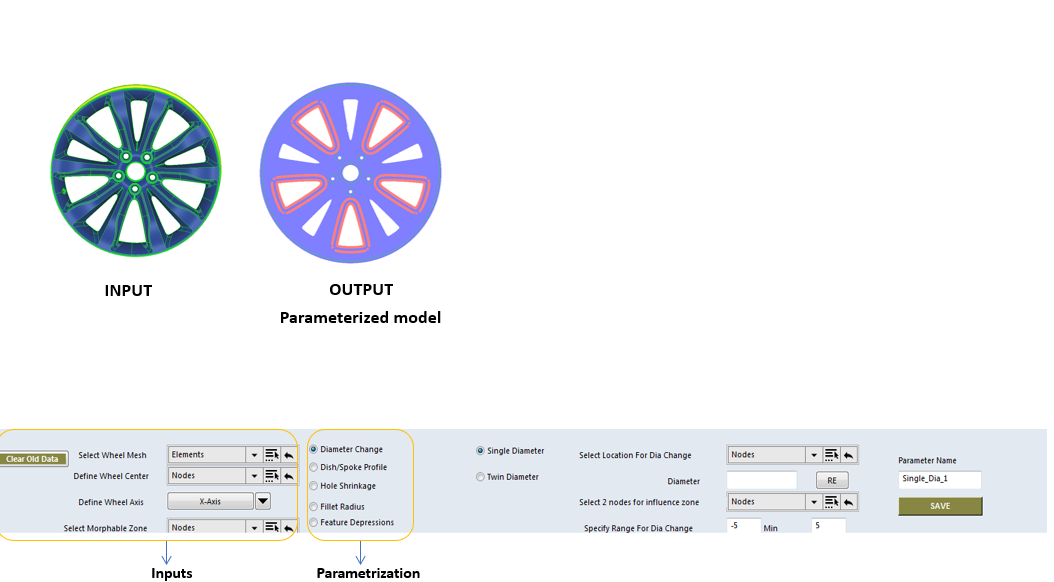Click selection list icon for Select Morphable Zone
Viewport: 1054px width, 582px height.
272,528
